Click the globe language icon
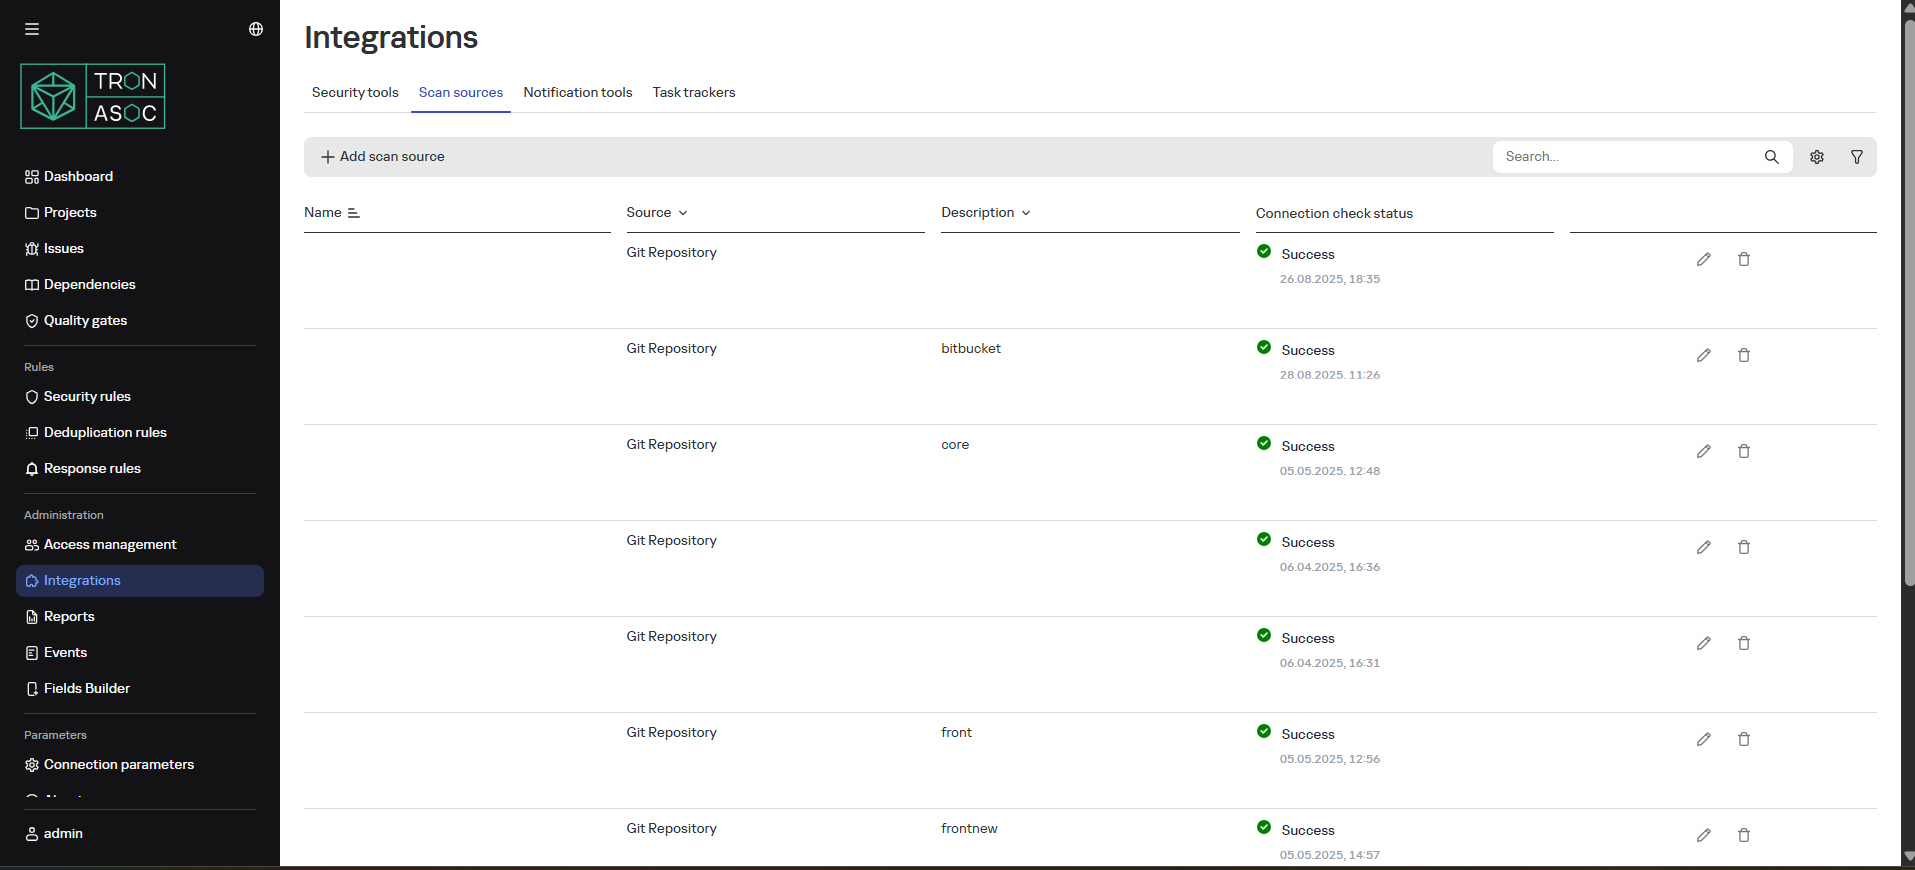Image resolution: width=1915 pixels, height=870 pixels. pos(256,29)
